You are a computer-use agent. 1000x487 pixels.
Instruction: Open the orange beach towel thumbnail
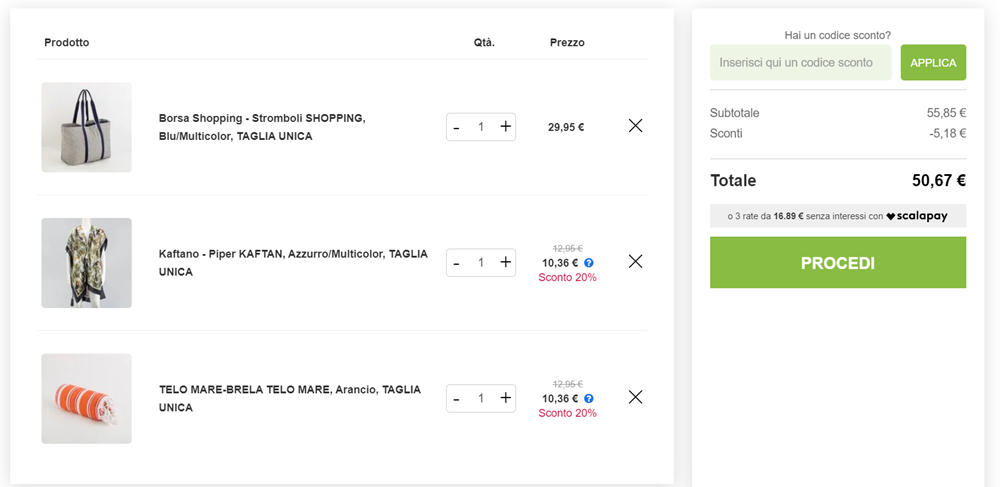[87, 398]
